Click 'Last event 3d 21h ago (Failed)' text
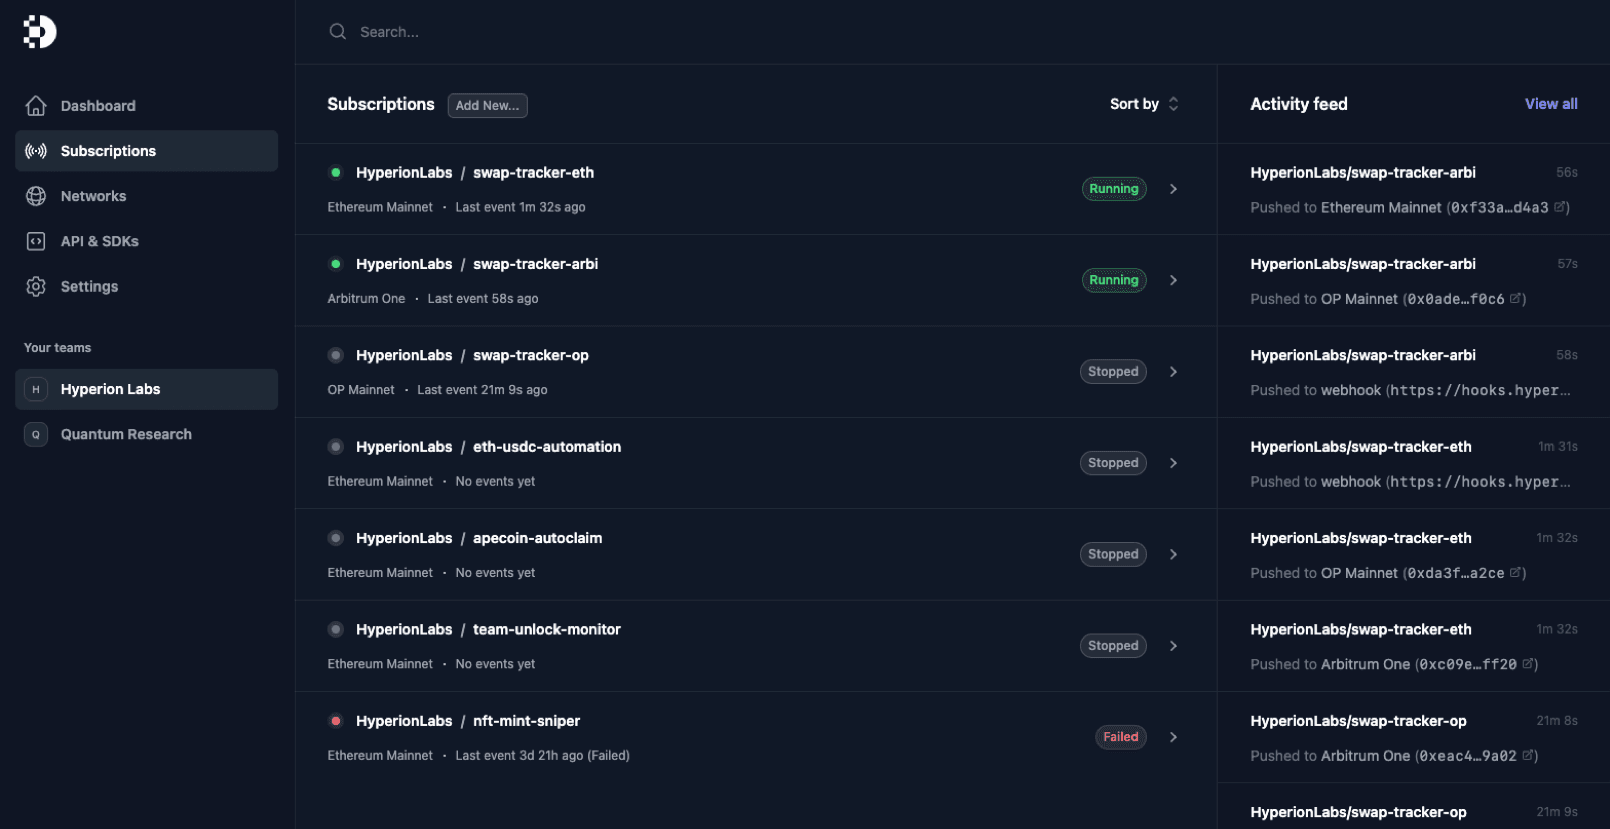 click(x=543, y=756)
